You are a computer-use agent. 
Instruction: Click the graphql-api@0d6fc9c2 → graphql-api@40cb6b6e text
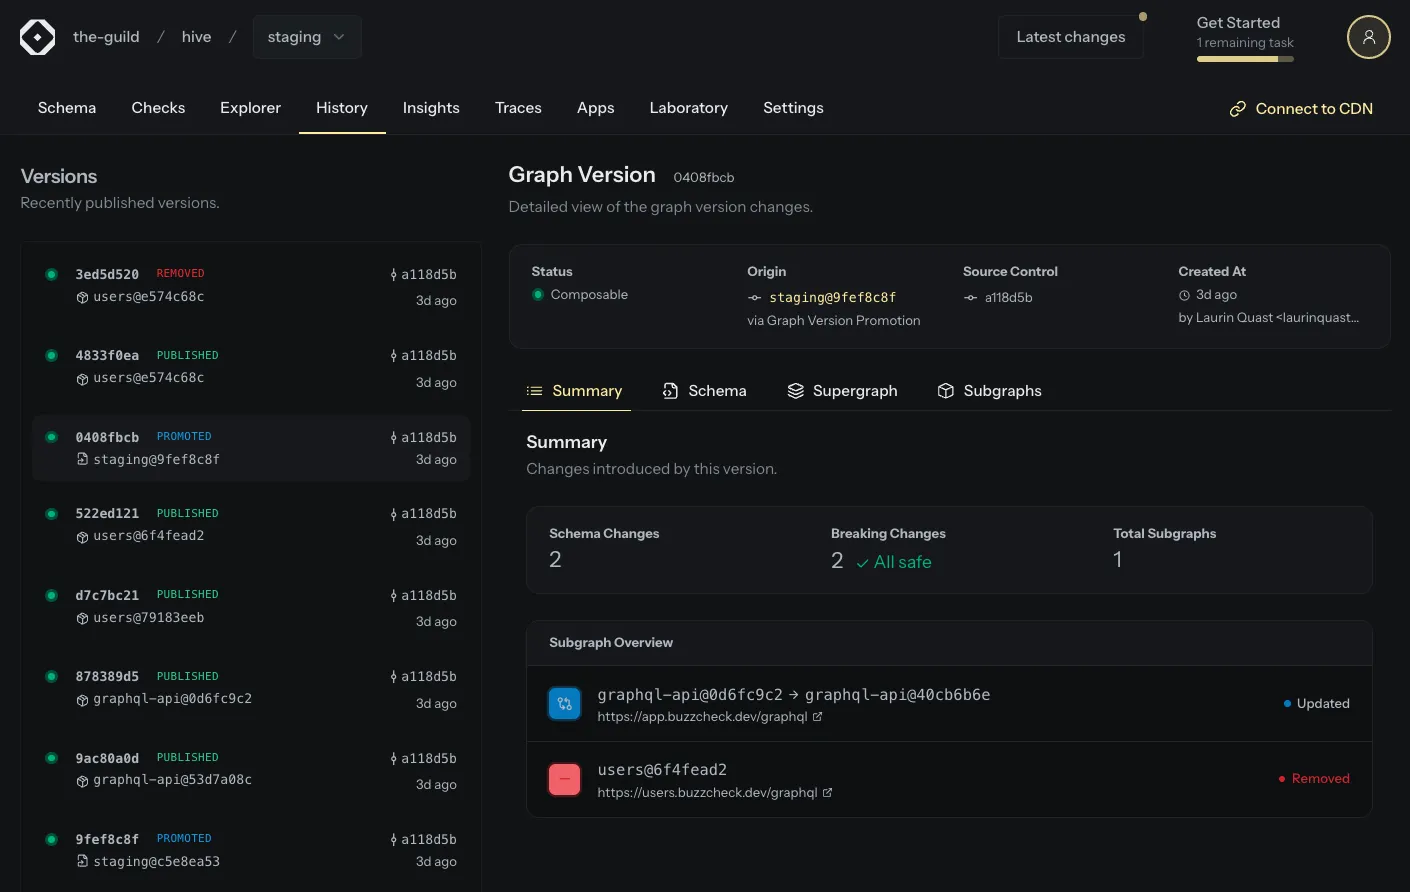794,695
